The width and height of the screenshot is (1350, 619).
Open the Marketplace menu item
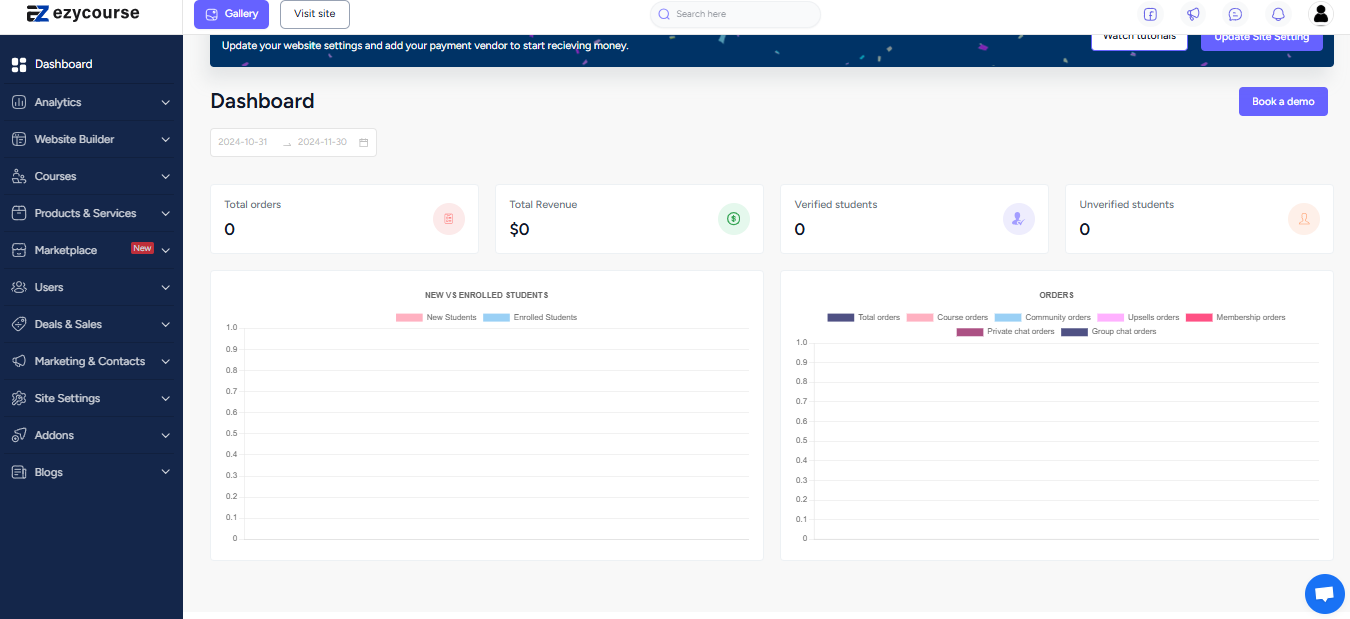click(x=91, y=250)
